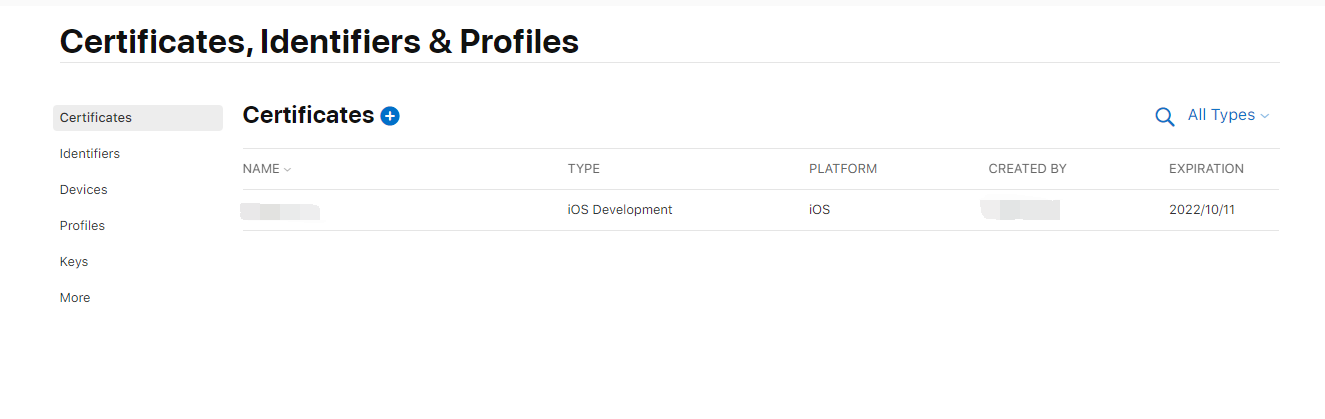Viewport: 1325px width, 419px height.
Task: Select Certificates in the left sidebar
Action: [96, 118]
